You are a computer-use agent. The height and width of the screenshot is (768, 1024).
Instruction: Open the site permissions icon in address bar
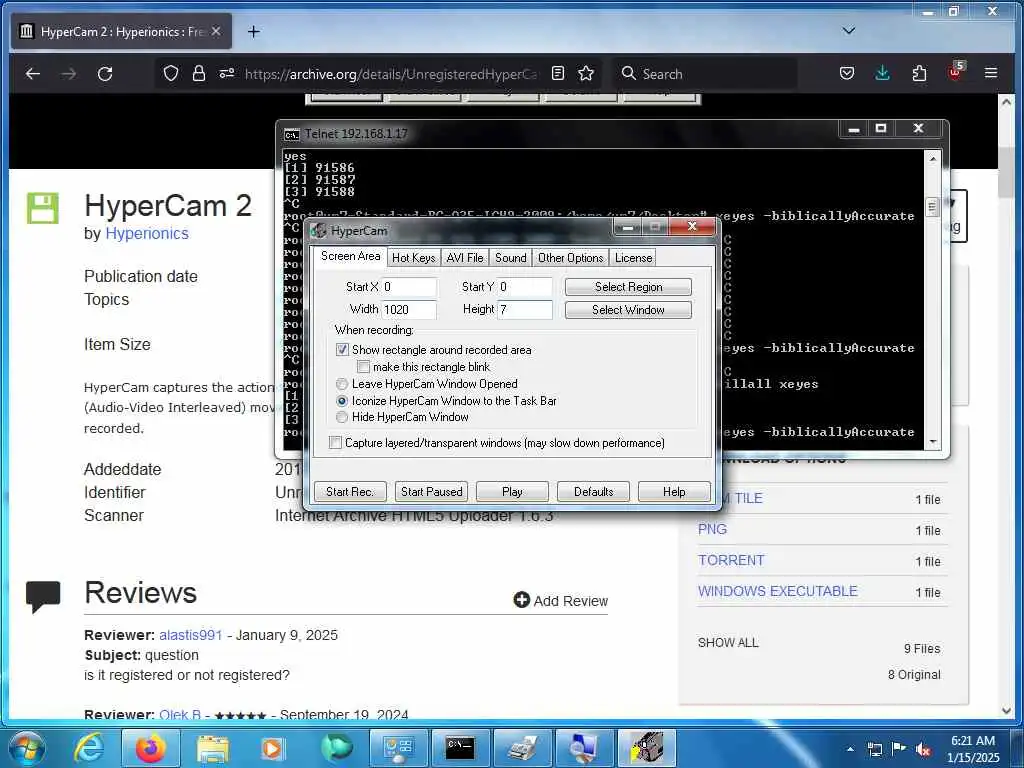pos(227,73)
